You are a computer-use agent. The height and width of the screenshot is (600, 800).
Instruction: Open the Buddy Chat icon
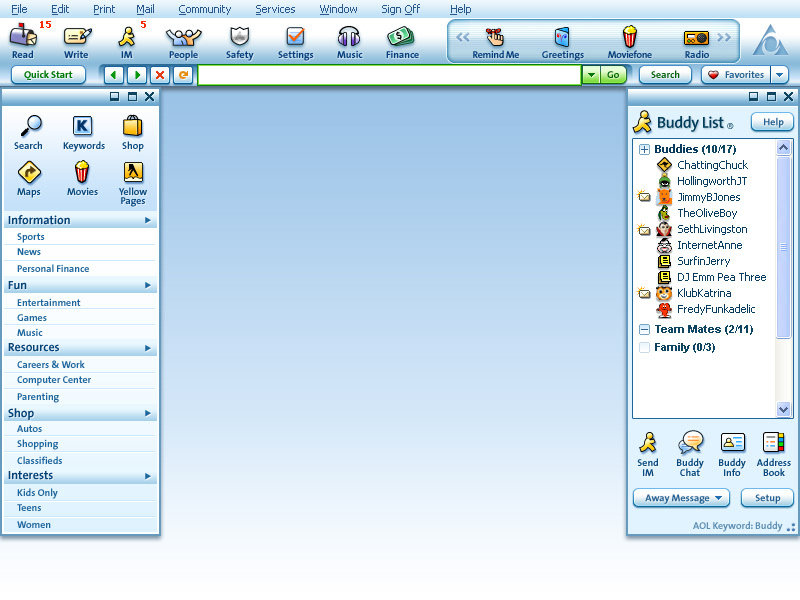pos(690,443)
